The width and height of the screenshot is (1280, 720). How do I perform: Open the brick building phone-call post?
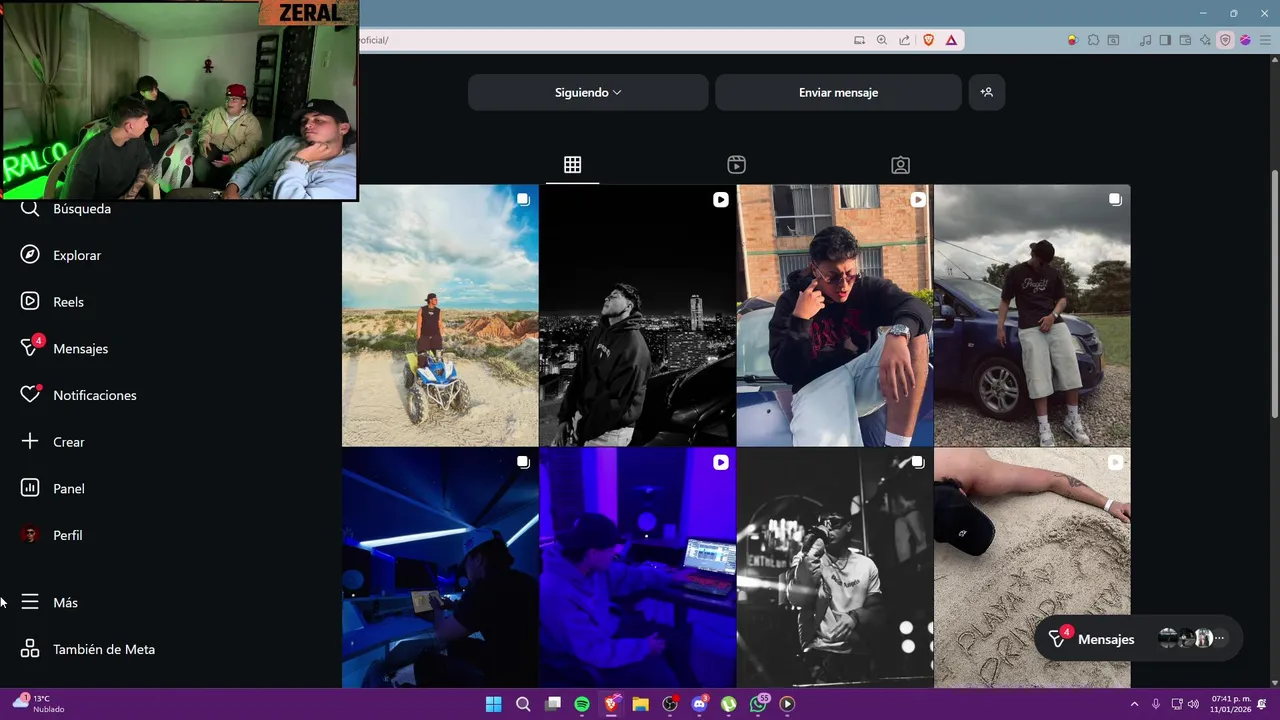(835, 315)
